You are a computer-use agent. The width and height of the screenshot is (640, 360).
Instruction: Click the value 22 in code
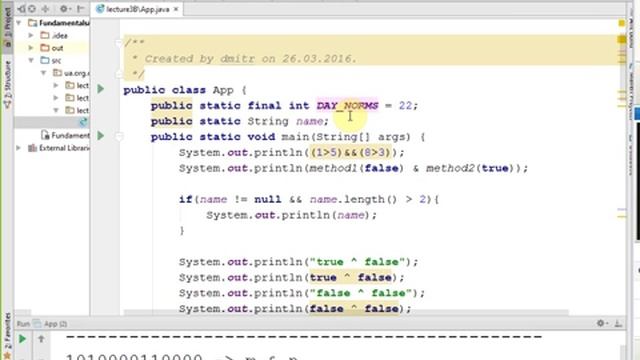[x=405, y=106]
